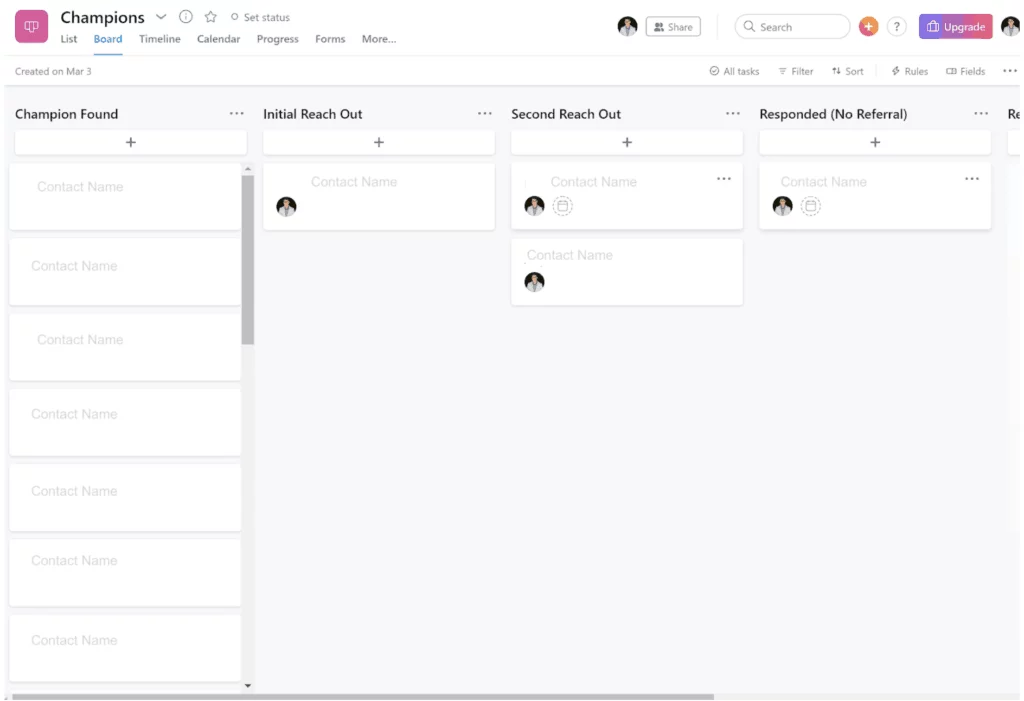1024x701 pixels.
Task: Open the project info details icon
Action: pos(185,16)
